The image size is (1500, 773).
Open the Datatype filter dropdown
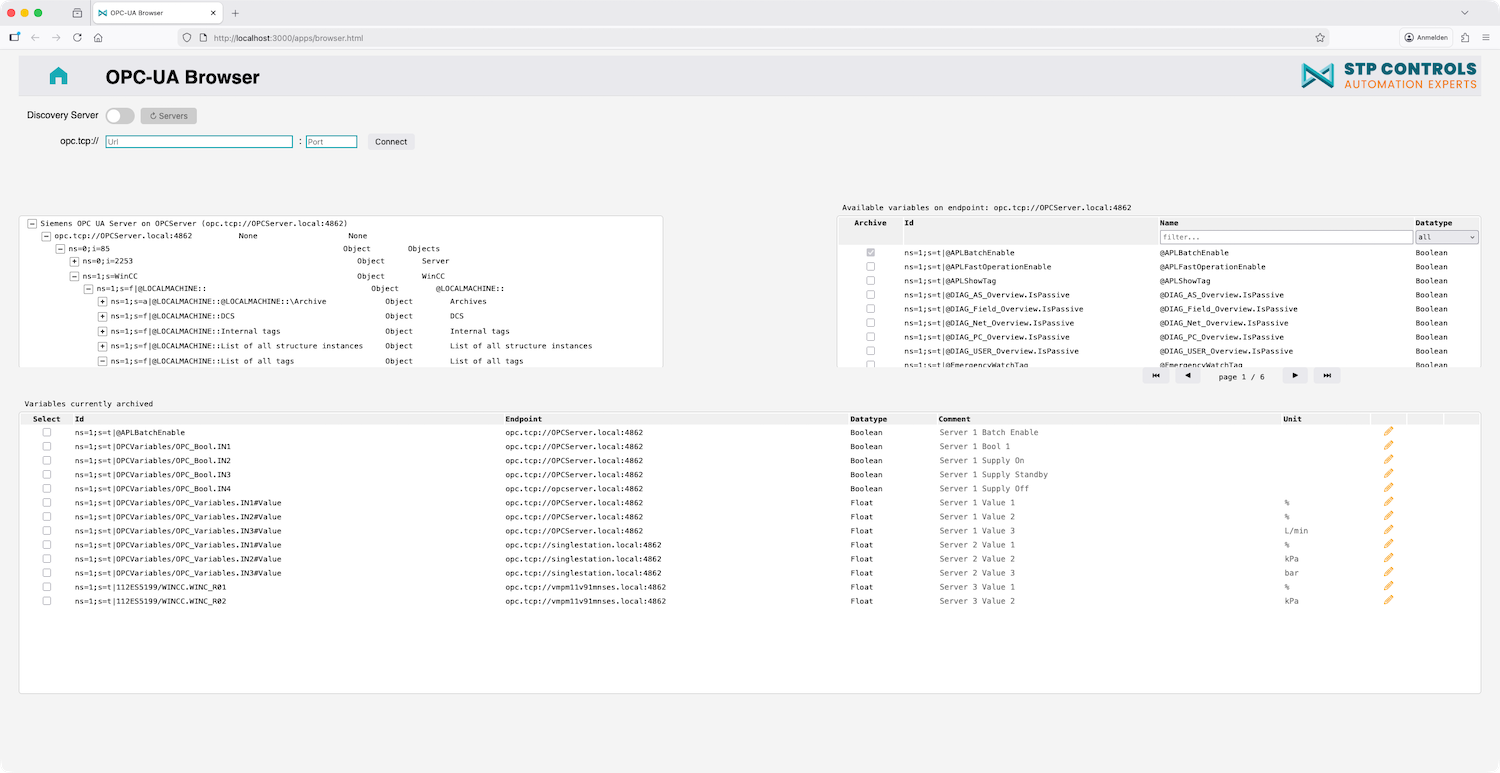tap(1446, 237)
